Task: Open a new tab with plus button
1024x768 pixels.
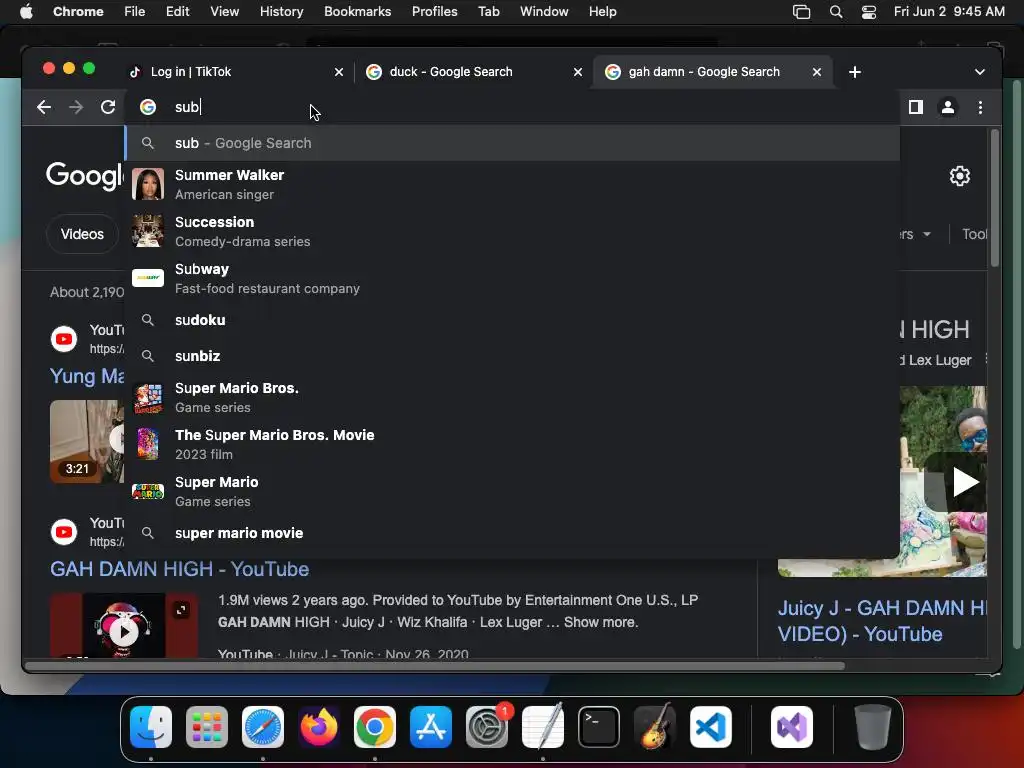Action: (855, 72)
